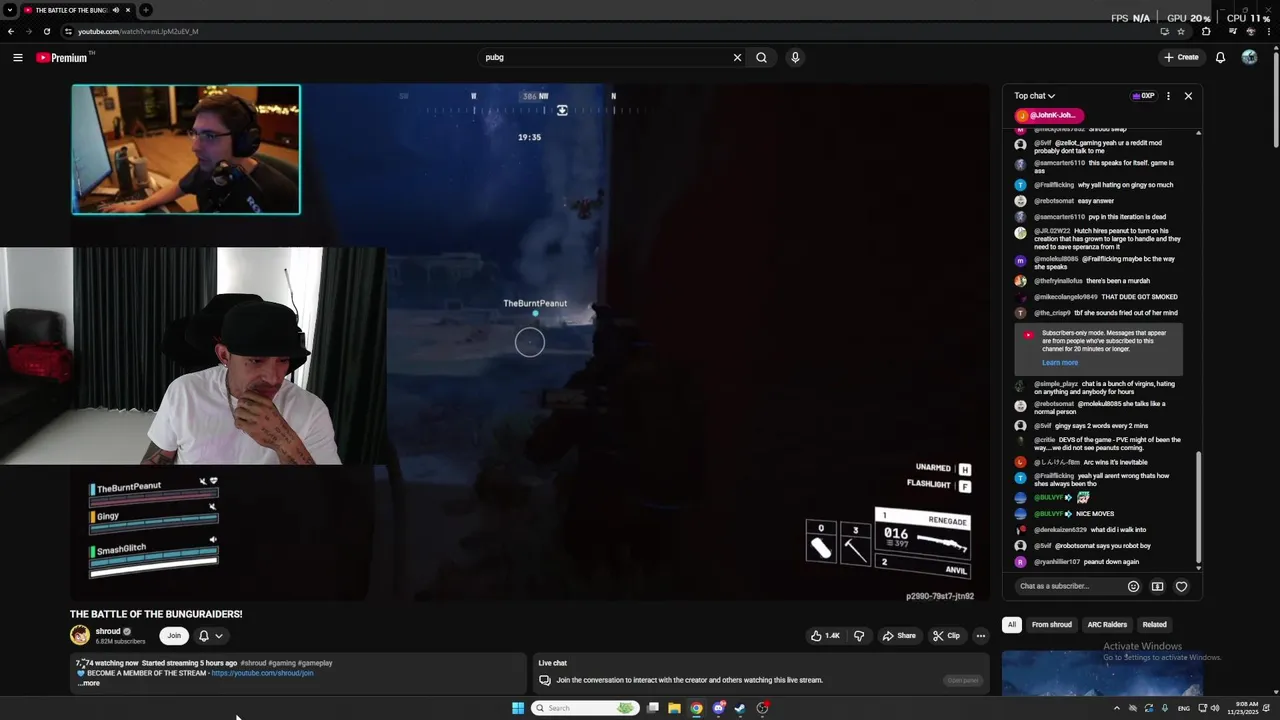
Task: Share this live stream
Action: (899, 636)
